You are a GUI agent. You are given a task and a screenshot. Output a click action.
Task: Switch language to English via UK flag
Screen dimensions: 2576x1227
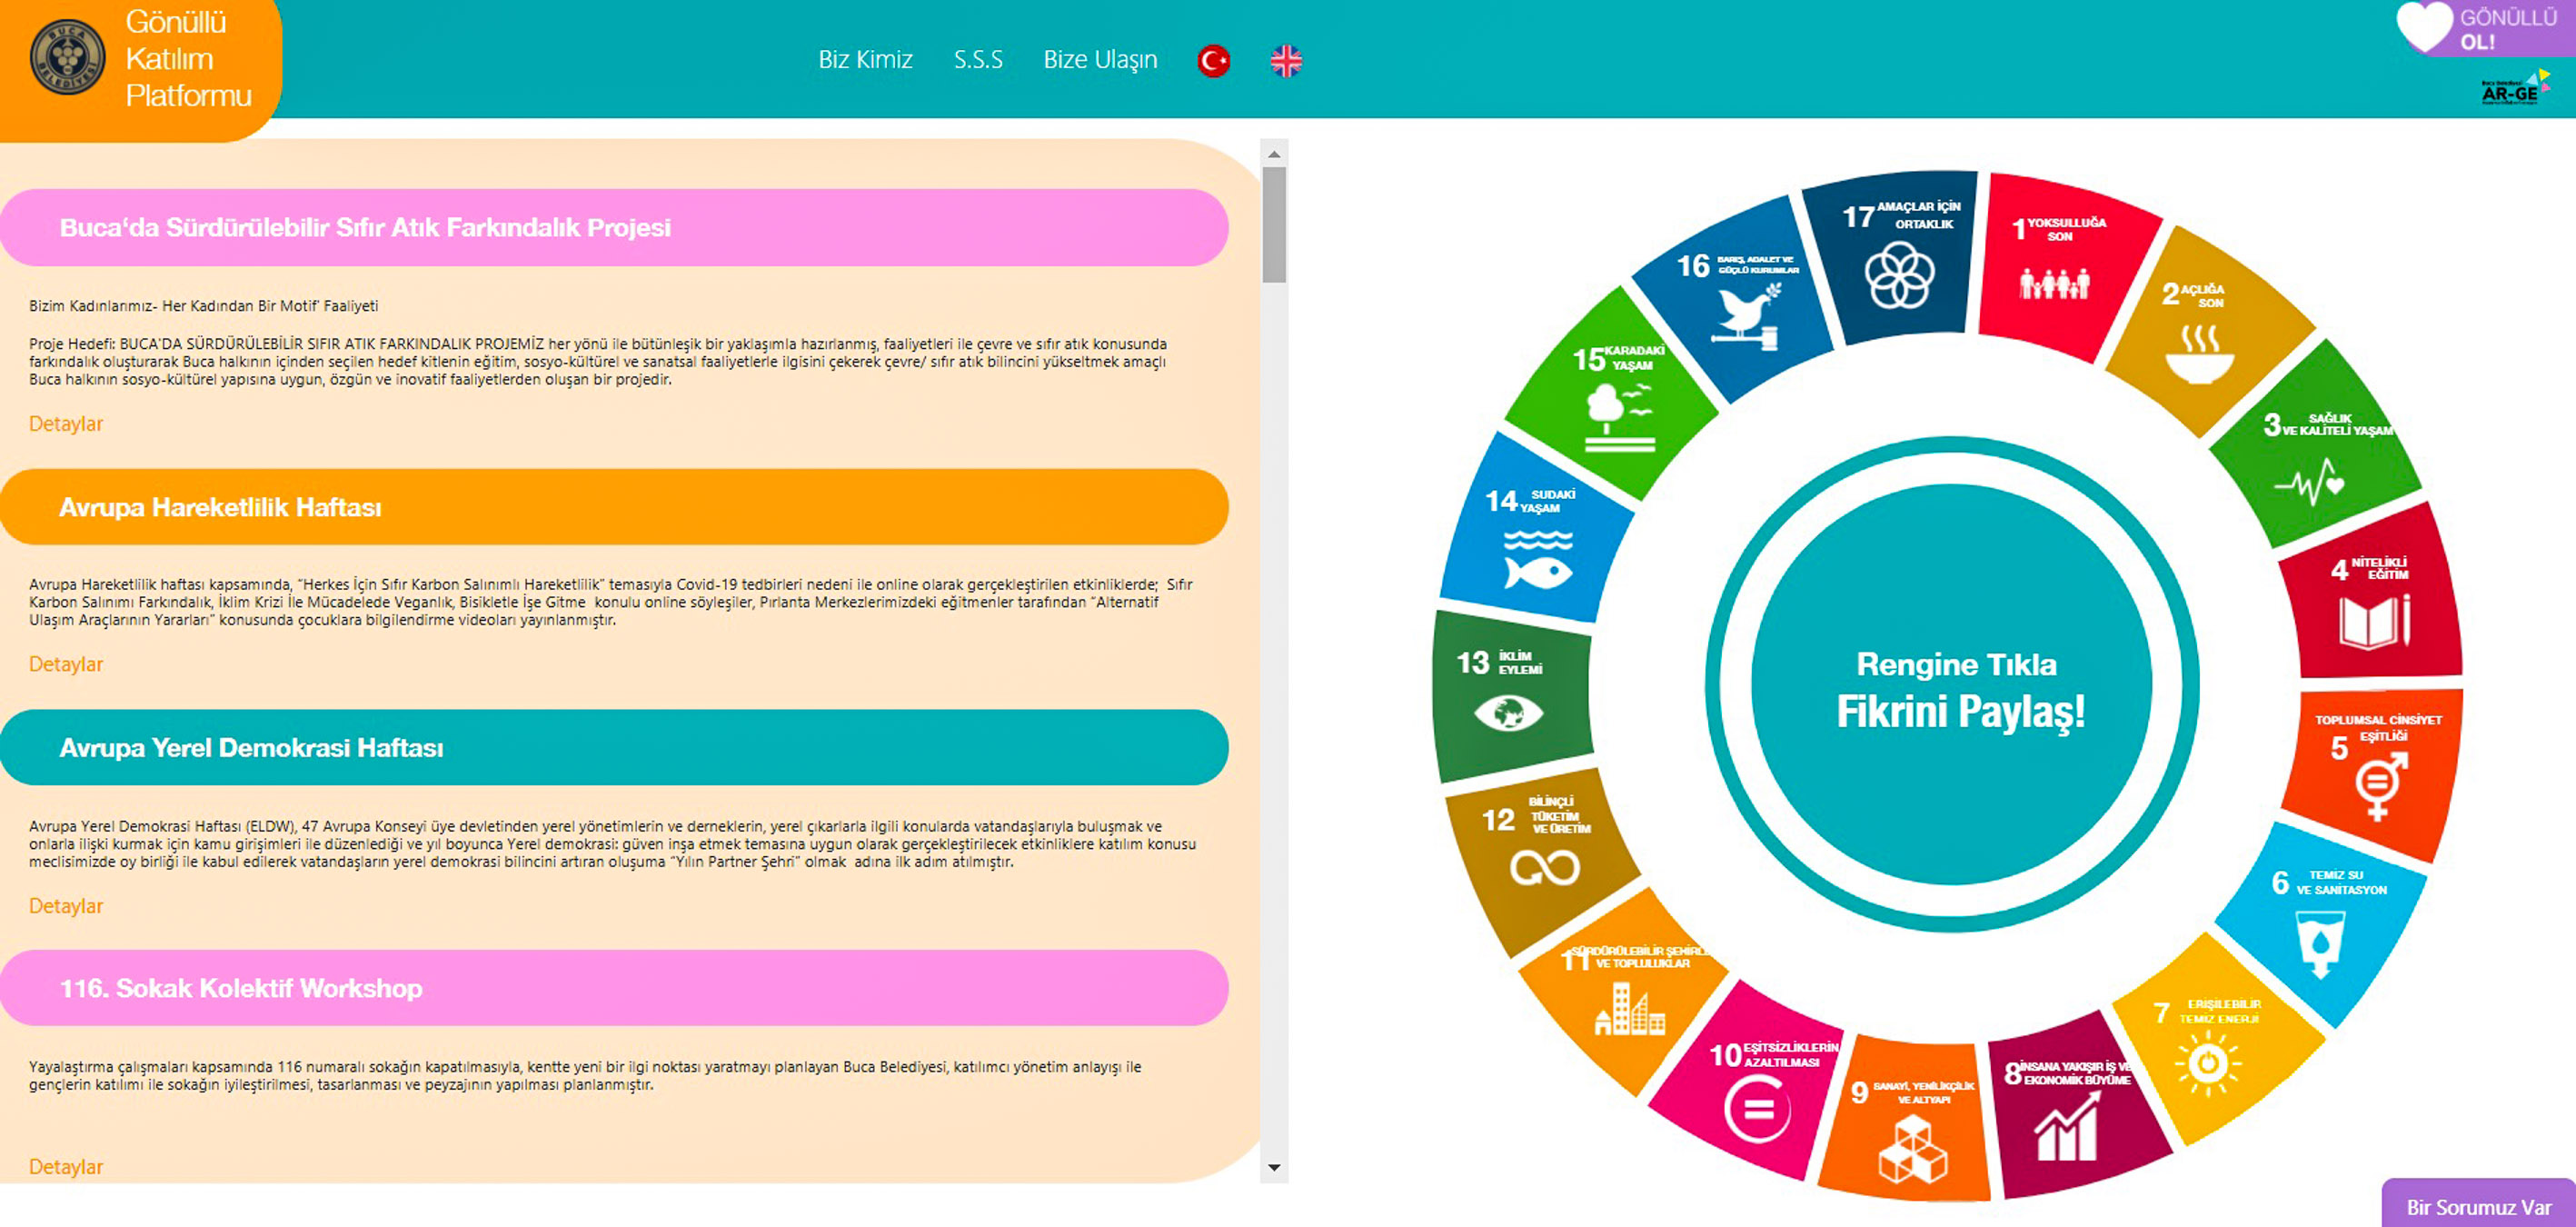coord(1286,61)
